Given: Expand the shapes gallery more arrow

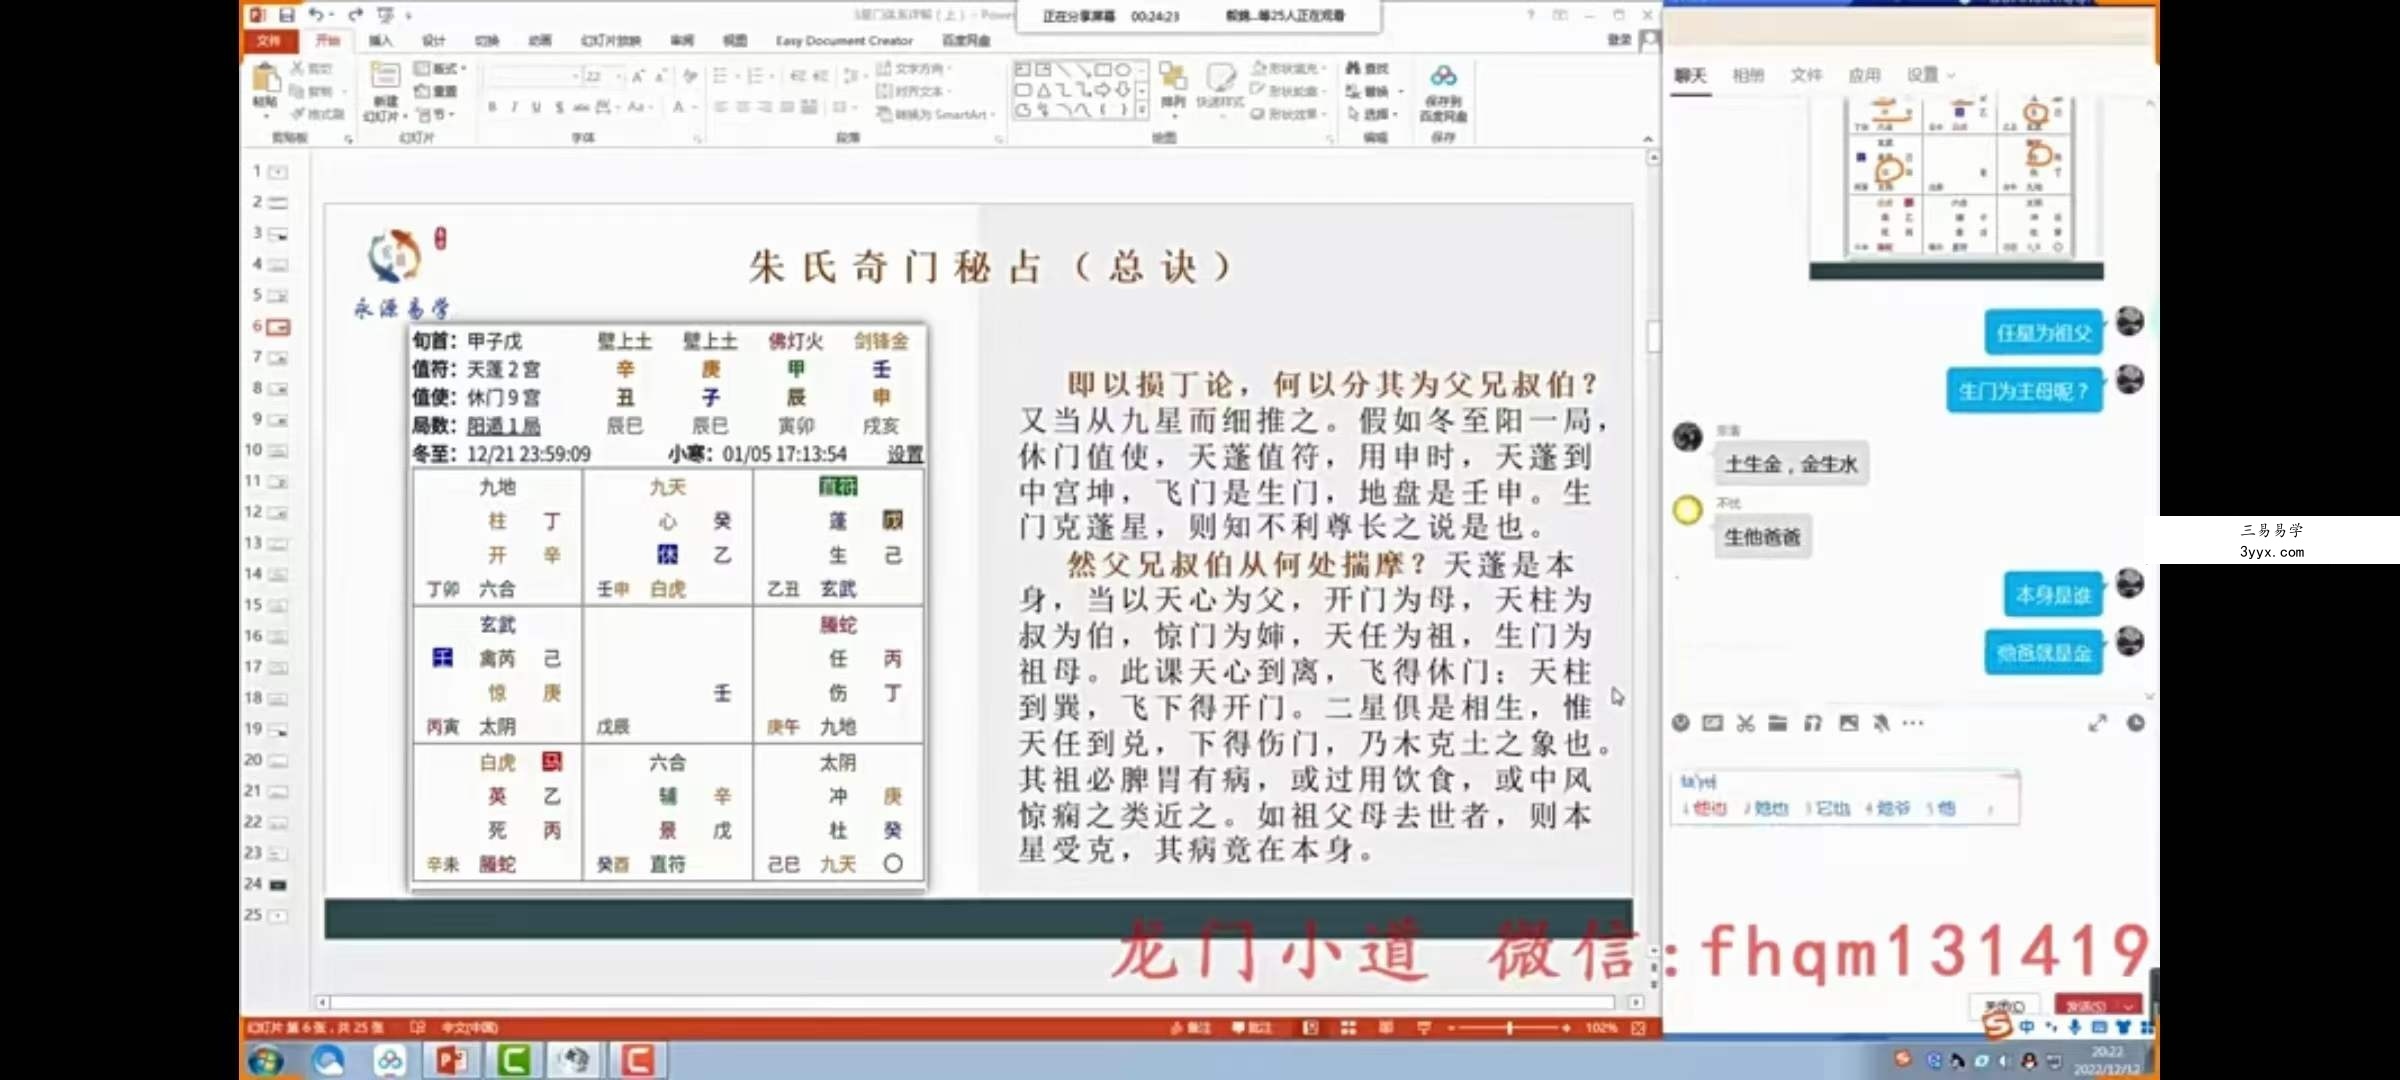Looking at the screenshot, I should (1142, 111).
